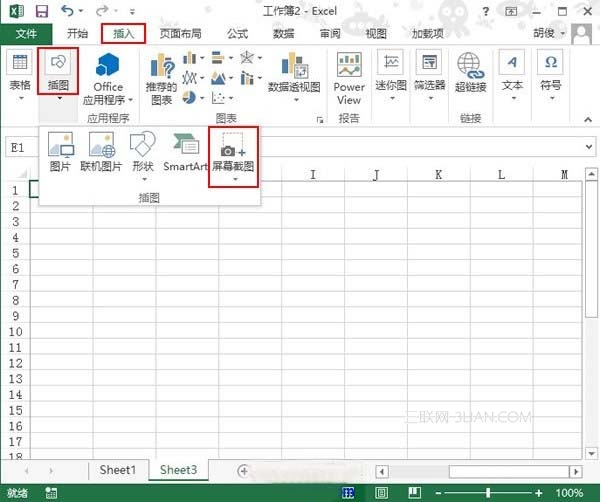The height and width of the screenshot is (502, 601).
Task: Switch to Normal view in status bar
Action: (x=348, y=493)
